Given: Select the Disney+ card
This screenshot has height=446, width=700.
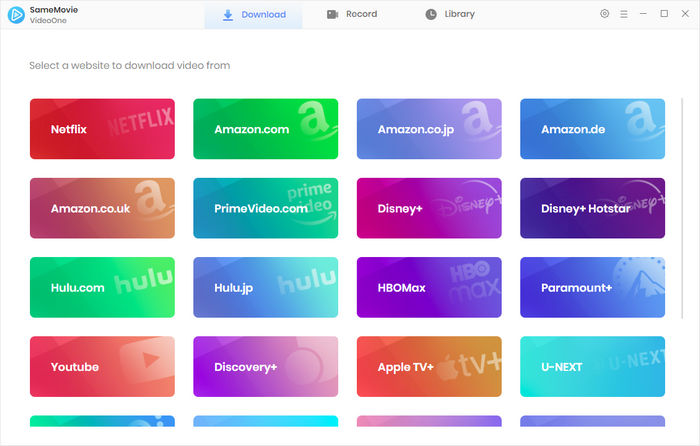Looking at the screenshot, I should click(x=429, y=208).
